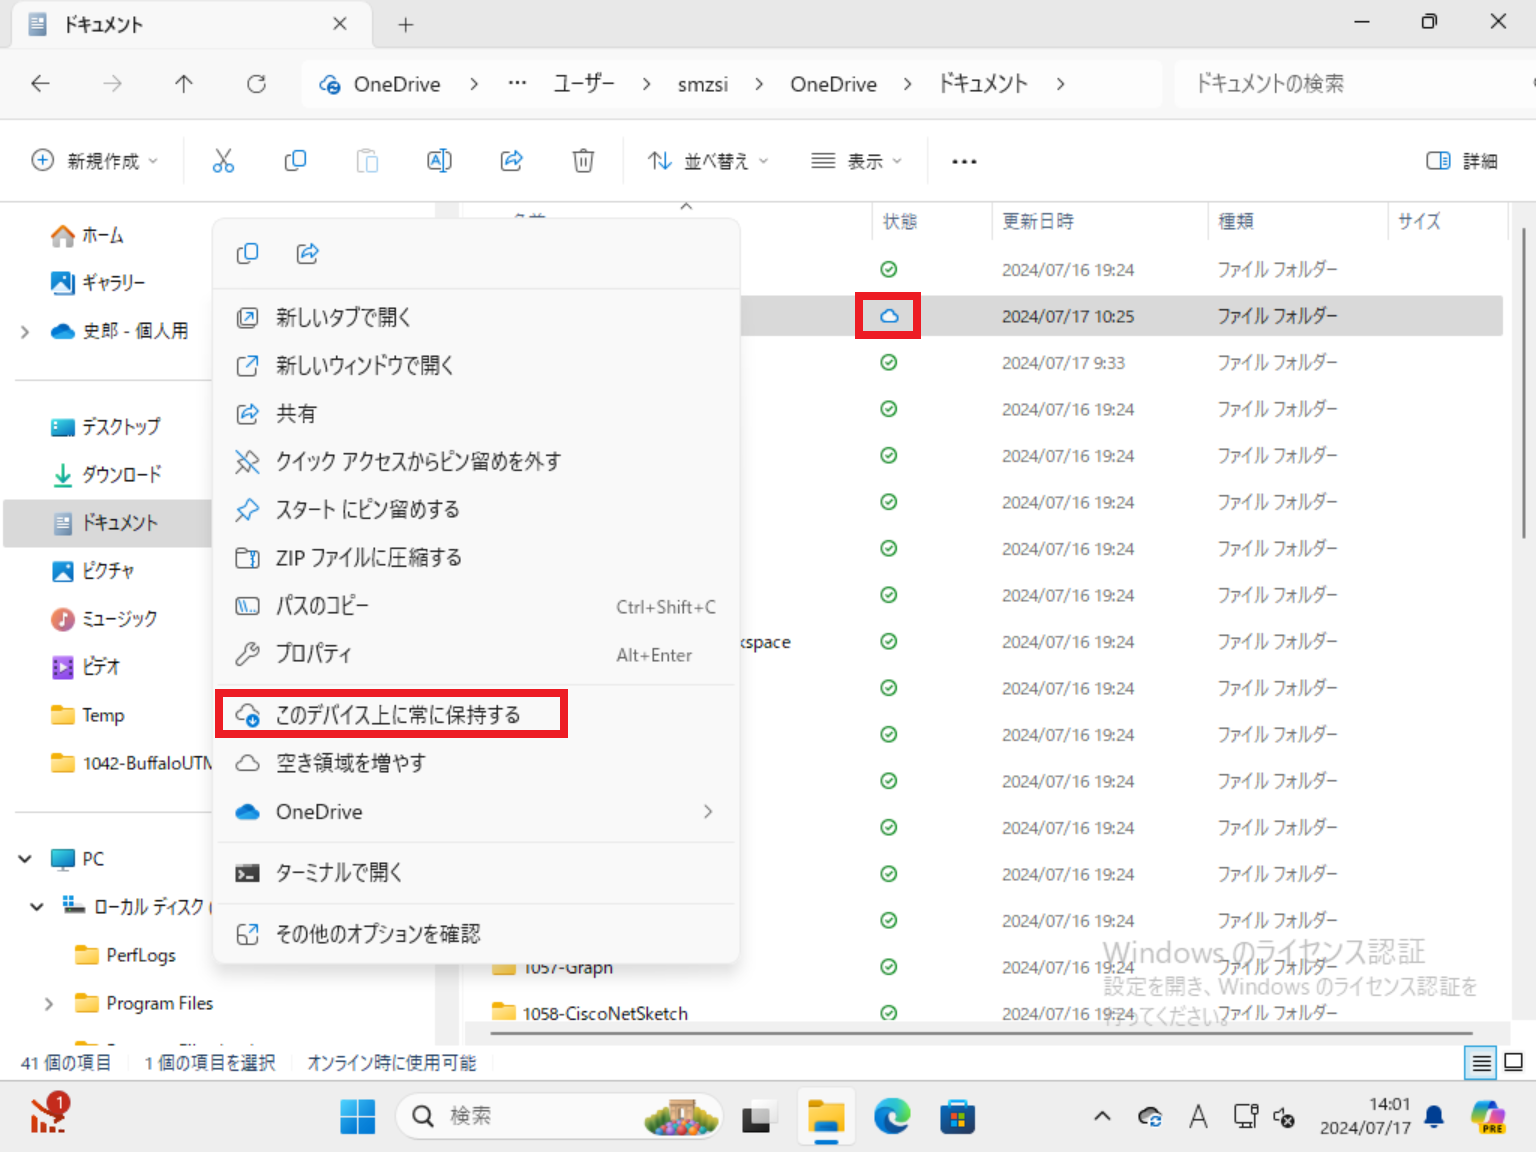
Task: Switch to large thumbnails view icon
Action: [x=1514, y=1063]
